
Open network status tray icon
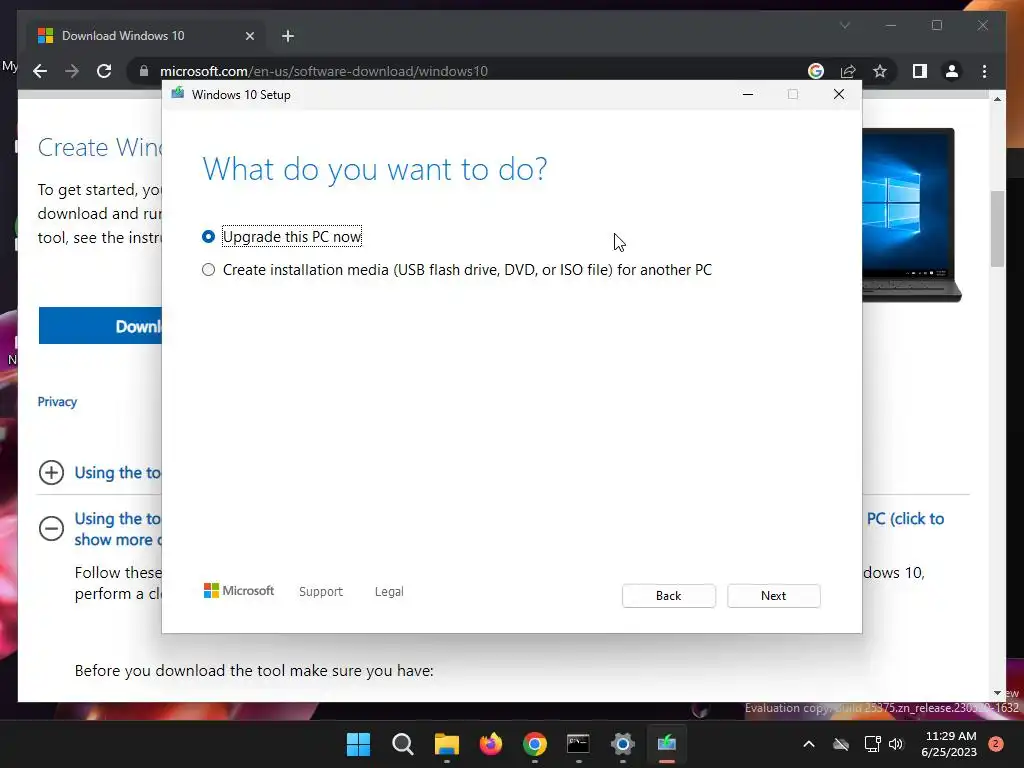click(872, 744)
